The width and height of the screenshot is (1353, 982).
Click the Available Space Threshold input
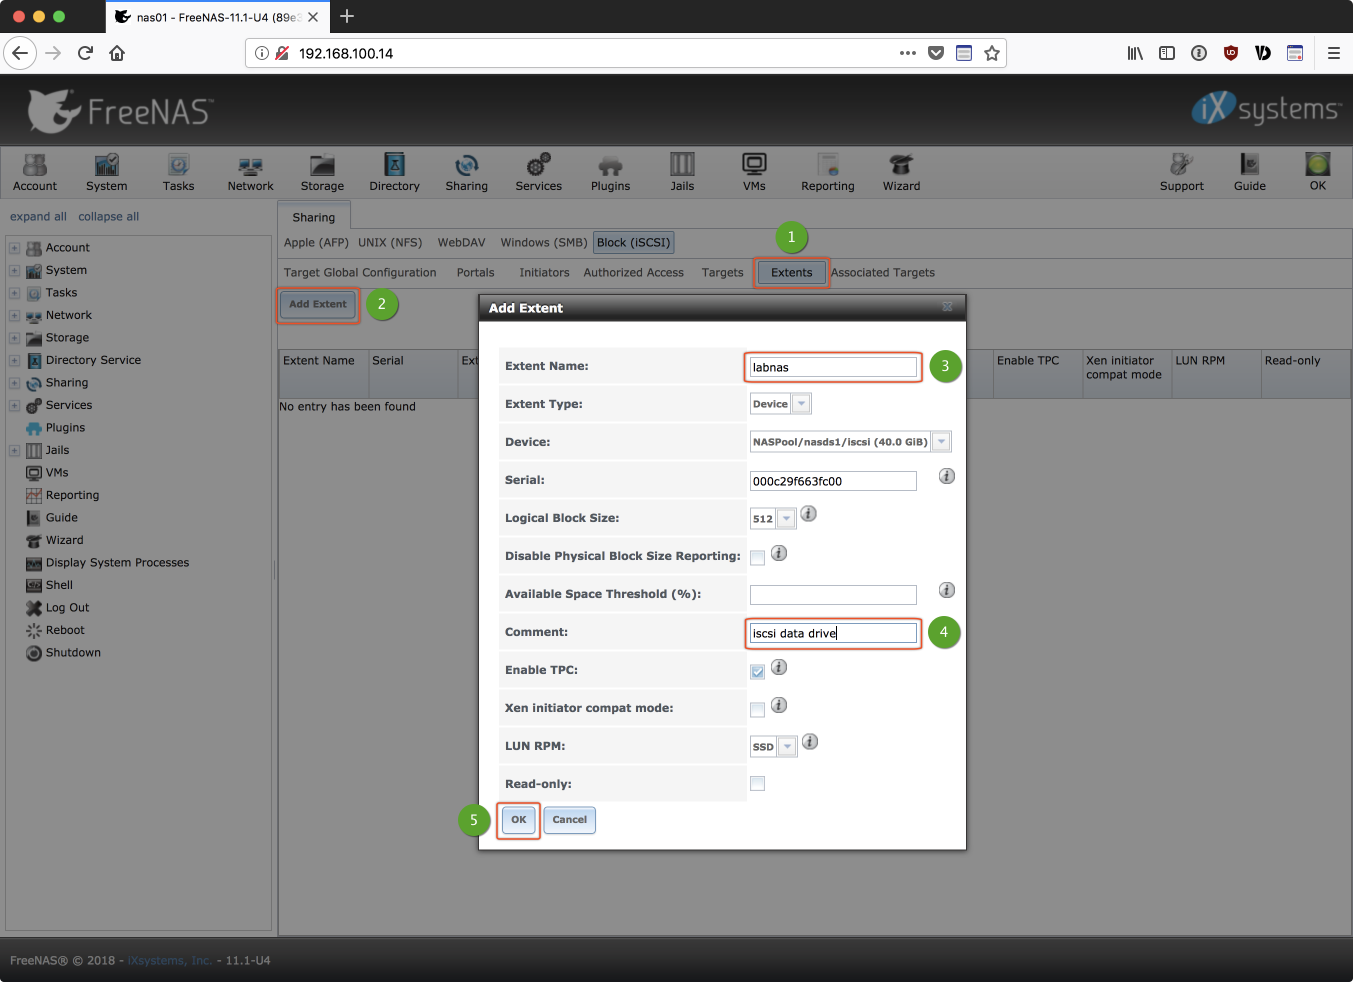[x=832, y=595]
